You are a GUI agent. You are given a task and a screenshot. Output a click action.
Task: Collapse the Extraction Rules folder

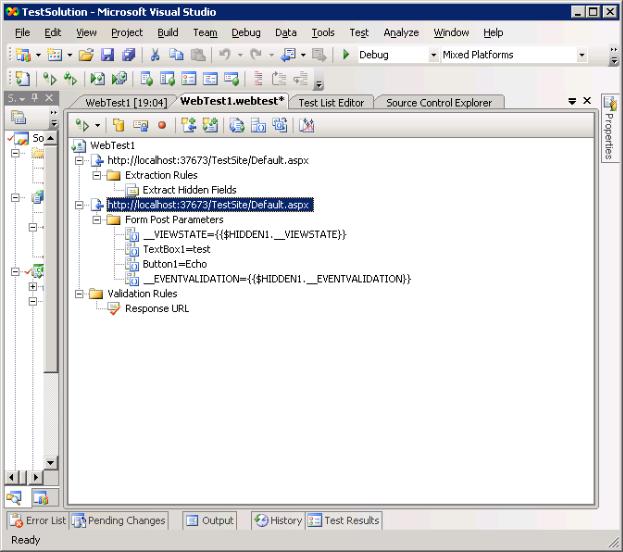point(97,175)
